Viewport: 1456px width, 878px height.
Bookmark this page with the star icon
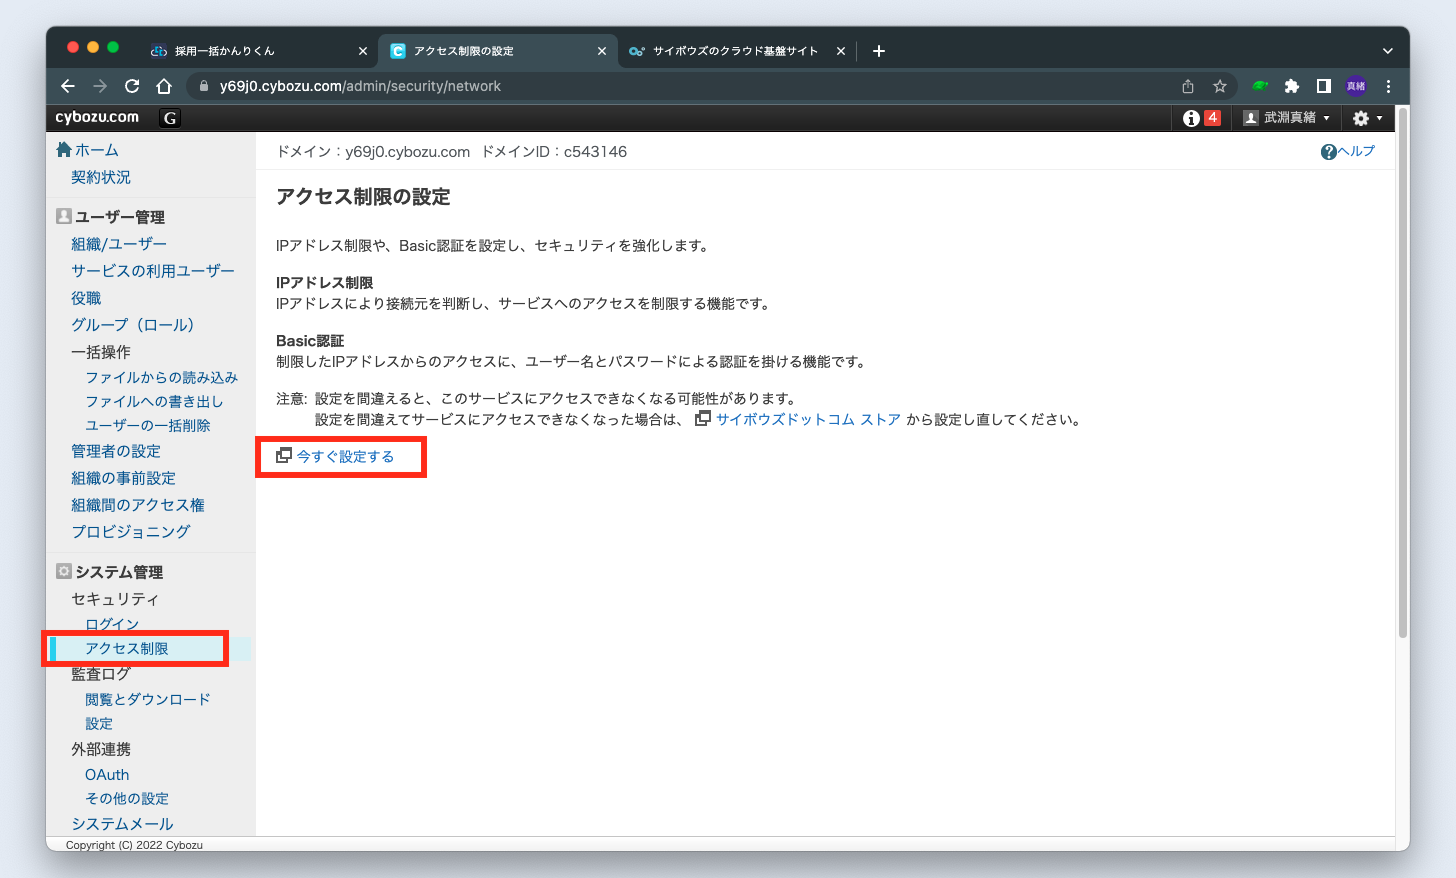pyautogui.click(x=1219, y=86)
